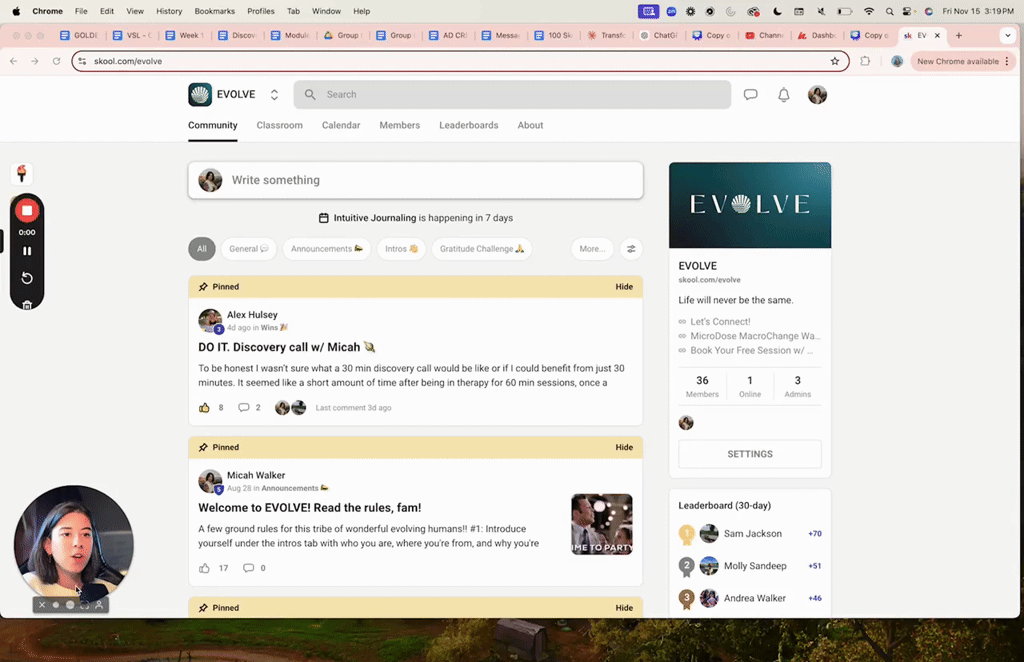Open Welcome to EVOLVE post title

pos(310,508)
